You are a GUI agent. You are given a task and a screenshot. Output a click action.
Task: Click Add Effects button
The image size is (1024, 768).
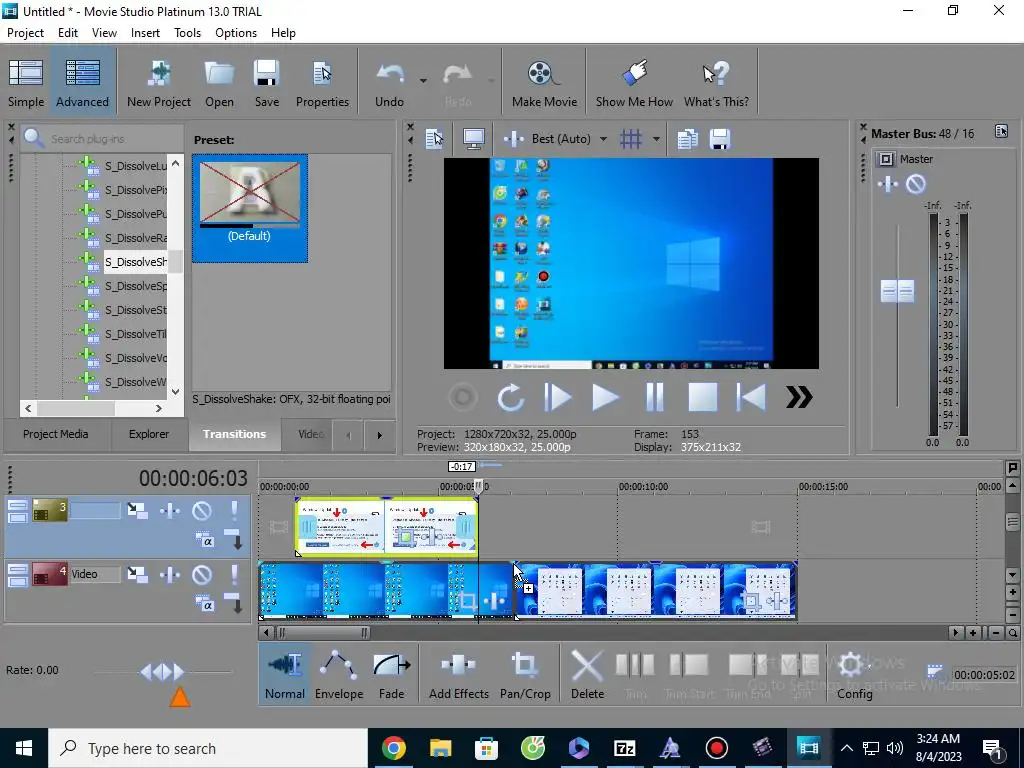coord(458,675)
